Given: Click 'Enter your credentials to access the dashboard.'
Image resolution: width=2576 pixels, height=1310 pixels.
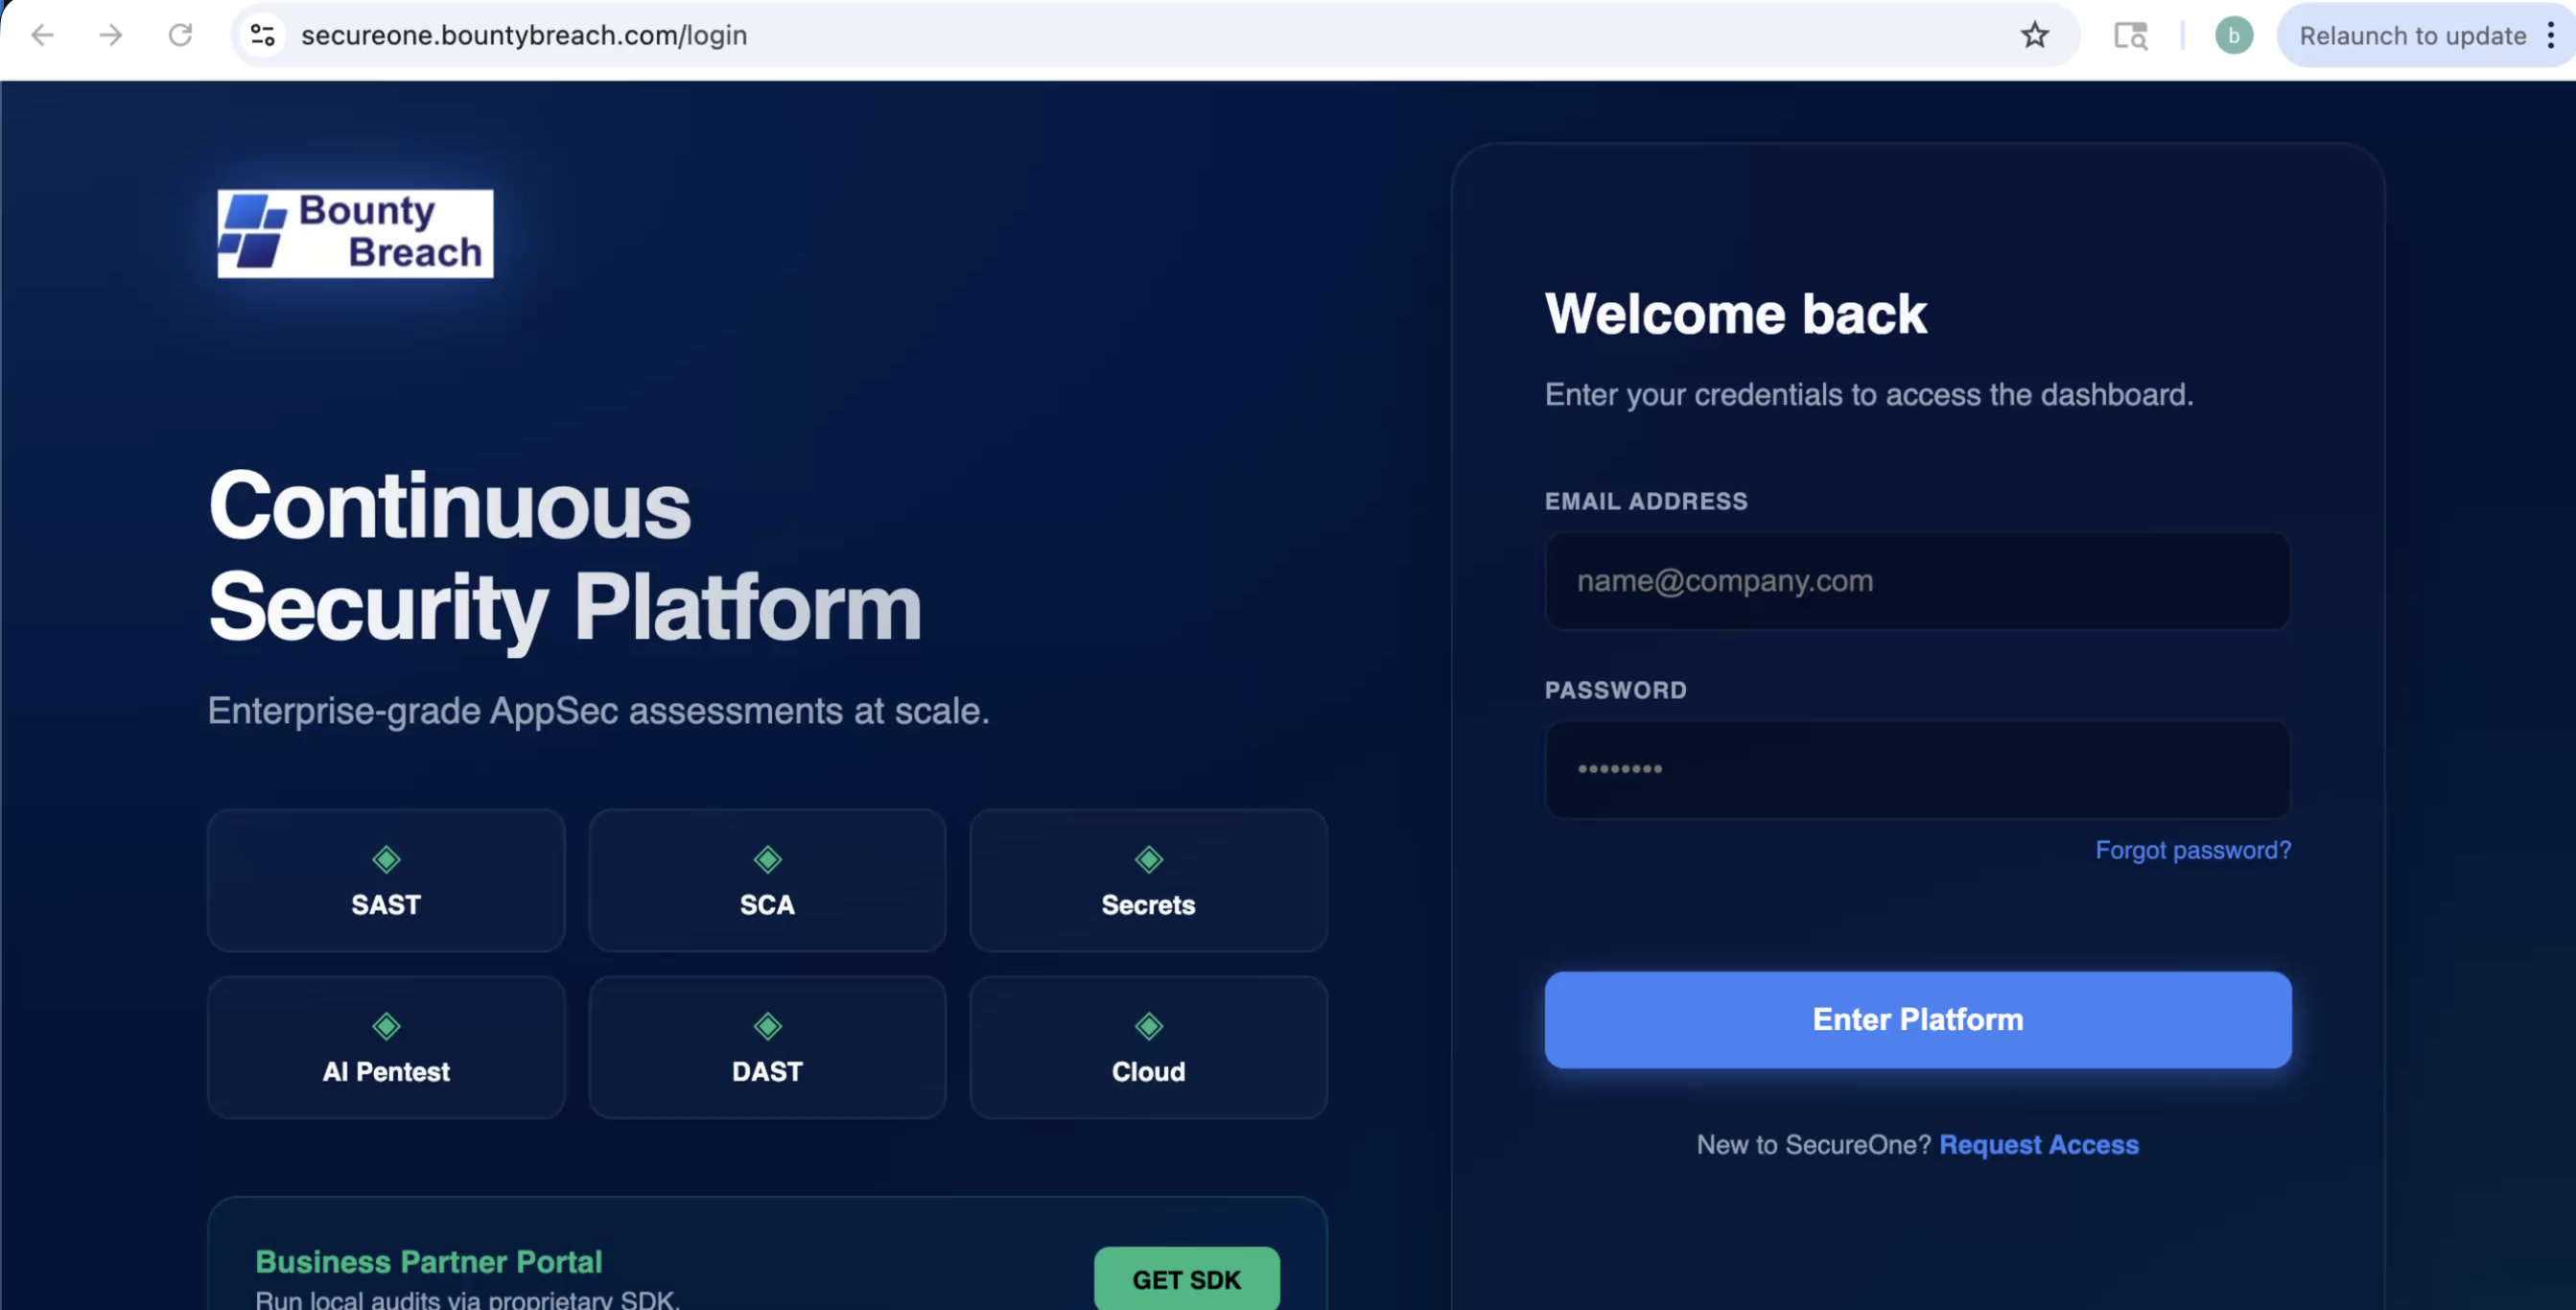Looking at the screenshot, I should click(1868, 395).
